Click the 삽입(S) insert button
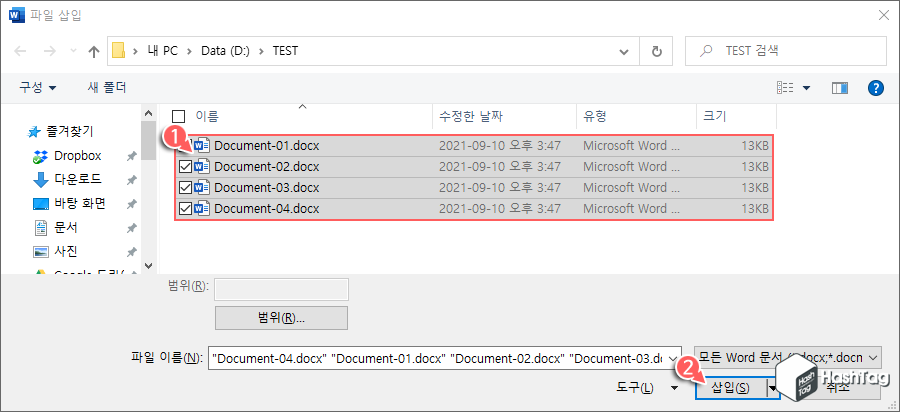The width and height of the screenshot is (900, 412). pyautogui.click(x=730, y=388)
